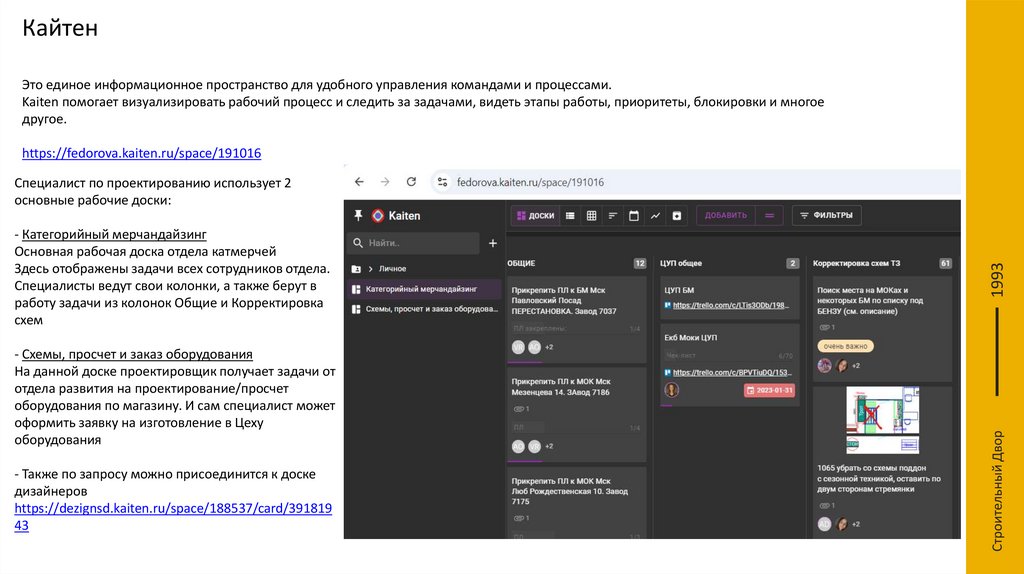Screen dimensions: 1024x574
Task: Click board icon beside Категорийный мерчандайзинг
Action: 356,289
